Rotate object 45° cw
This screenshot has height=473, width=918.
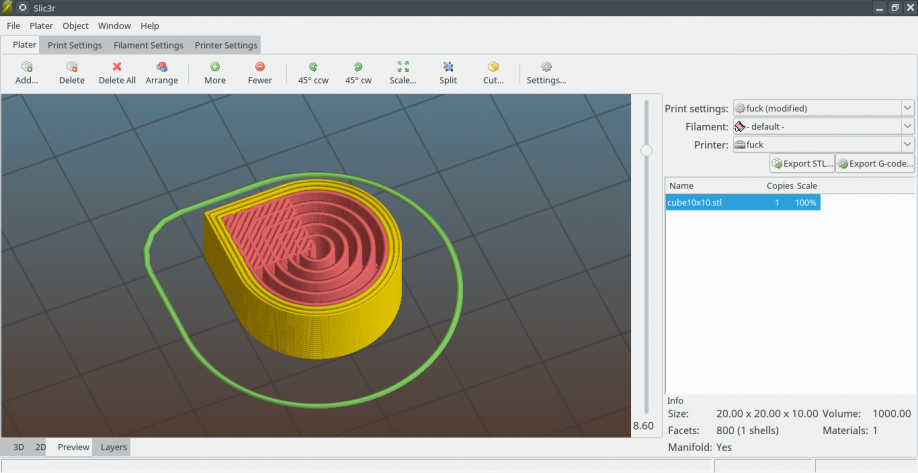click(358, 73)
